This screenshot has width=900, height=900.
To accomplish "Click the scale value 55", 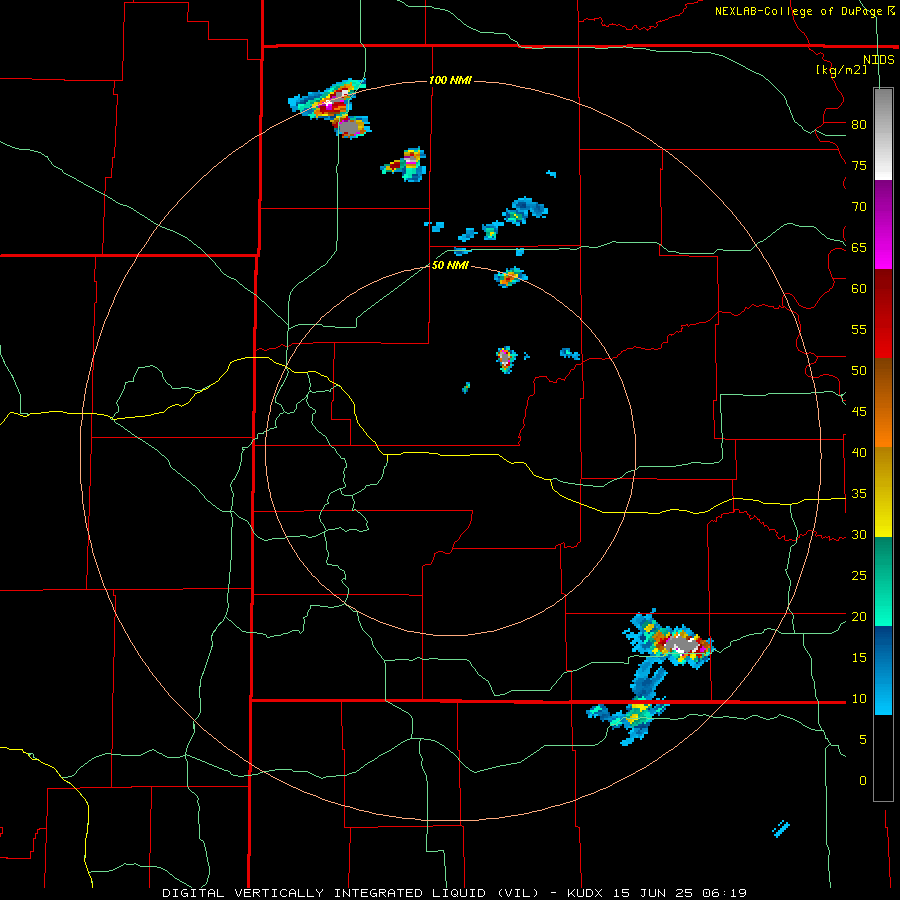I will [x=859, y=329].
